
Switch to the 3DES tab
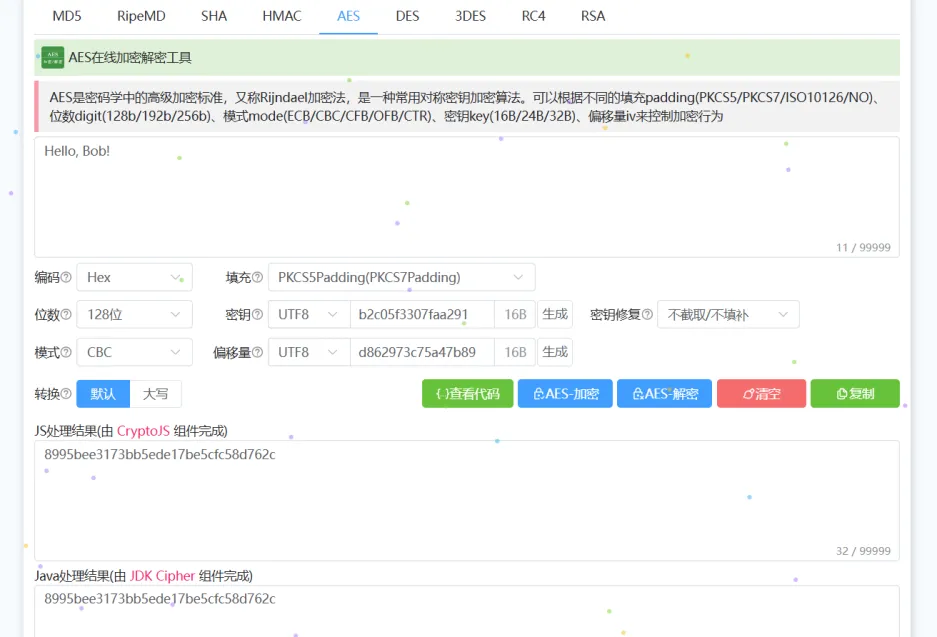tap(470, 16)
